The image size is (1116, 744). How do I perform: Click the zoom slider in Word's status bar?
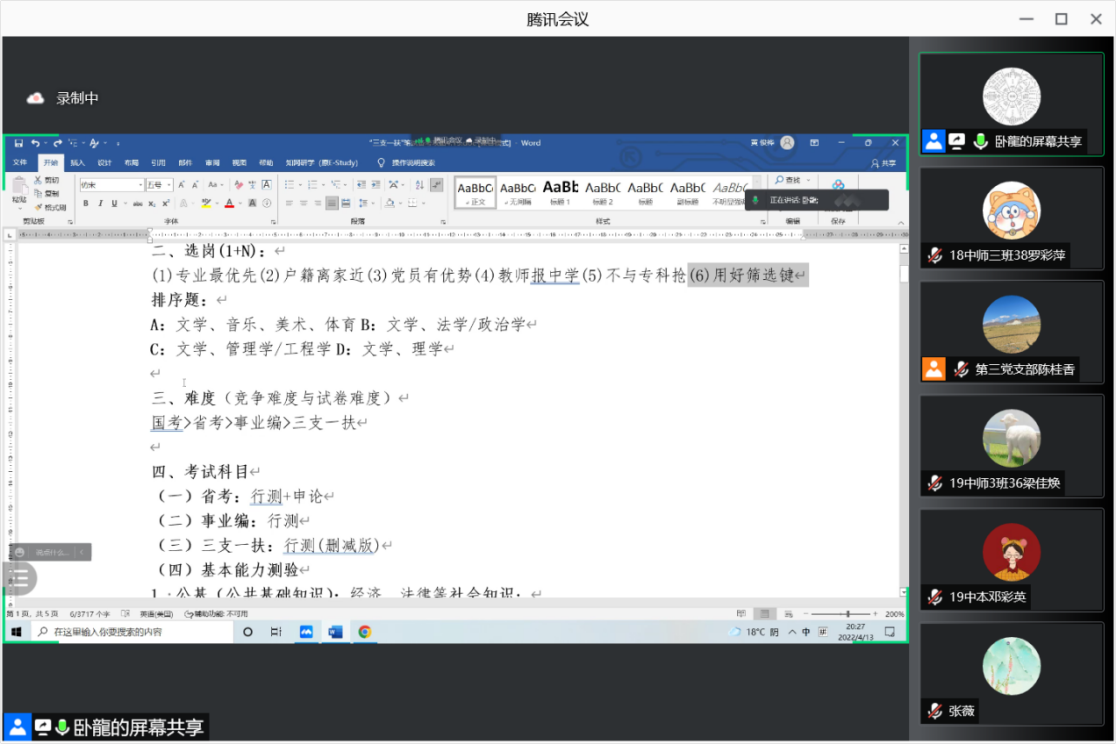[847, 613]
